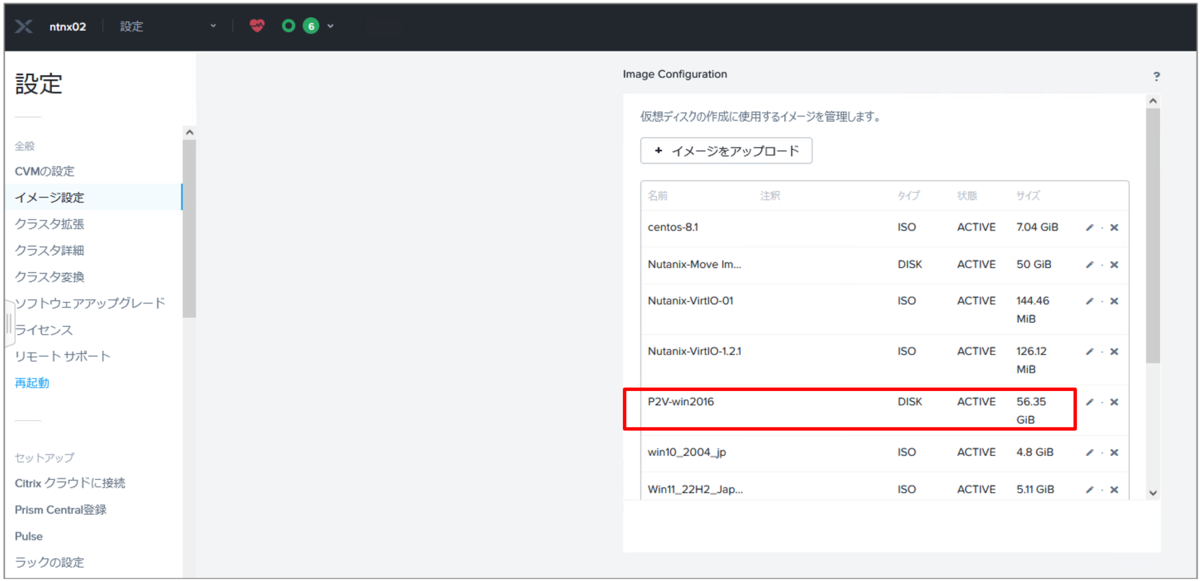1200x581 pixels.
Task: Open リモート サポート in the sidebar
Action: (x=63, y=356)
